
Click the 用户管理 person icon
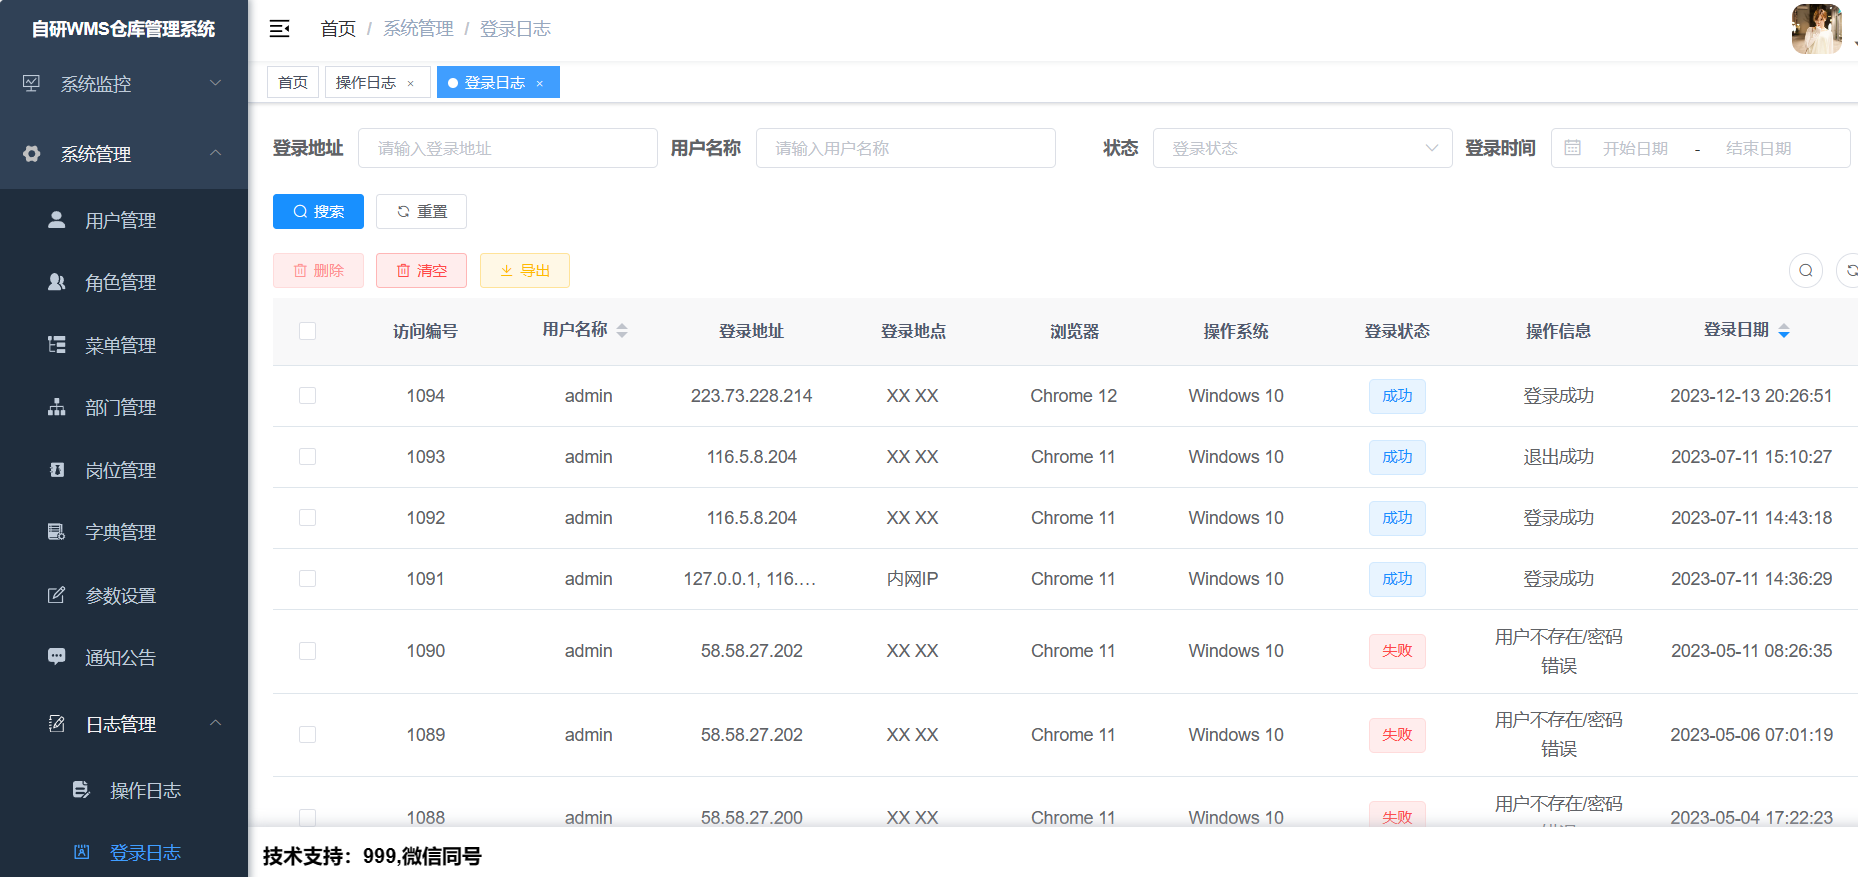(57, 219)
